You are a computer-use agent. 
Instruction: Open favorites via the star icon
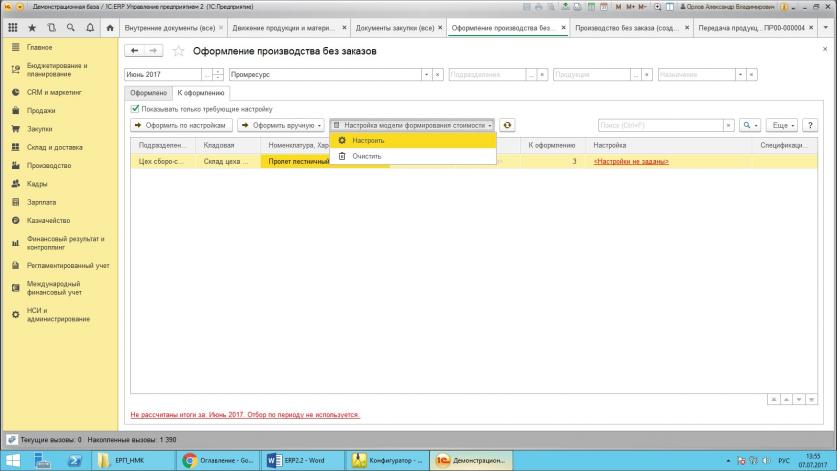click(32, 28)
